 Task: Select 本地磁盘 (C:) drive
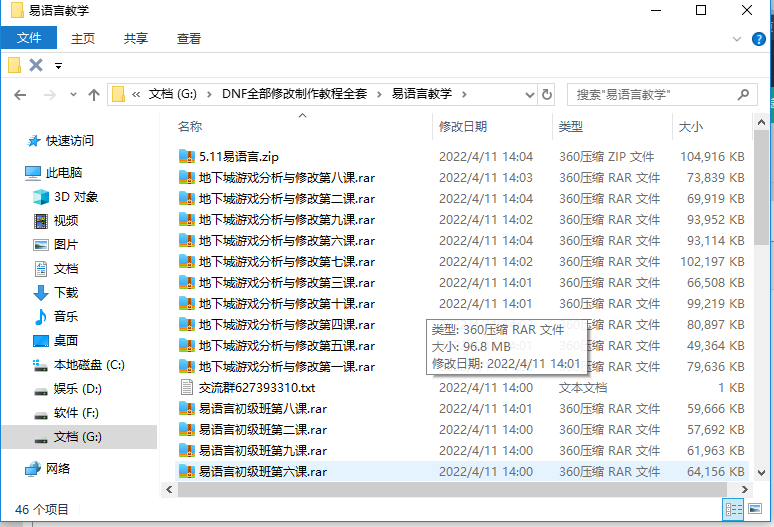tap(89, 365)
